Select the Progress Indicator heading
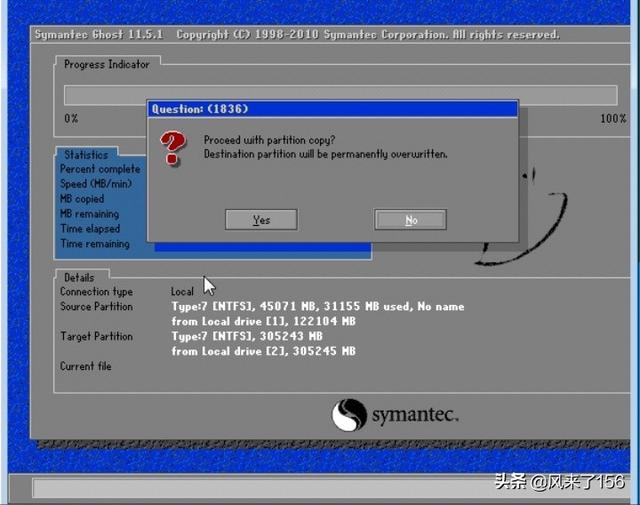Viewport: 640px width, 505px height. tap(107, 65)
